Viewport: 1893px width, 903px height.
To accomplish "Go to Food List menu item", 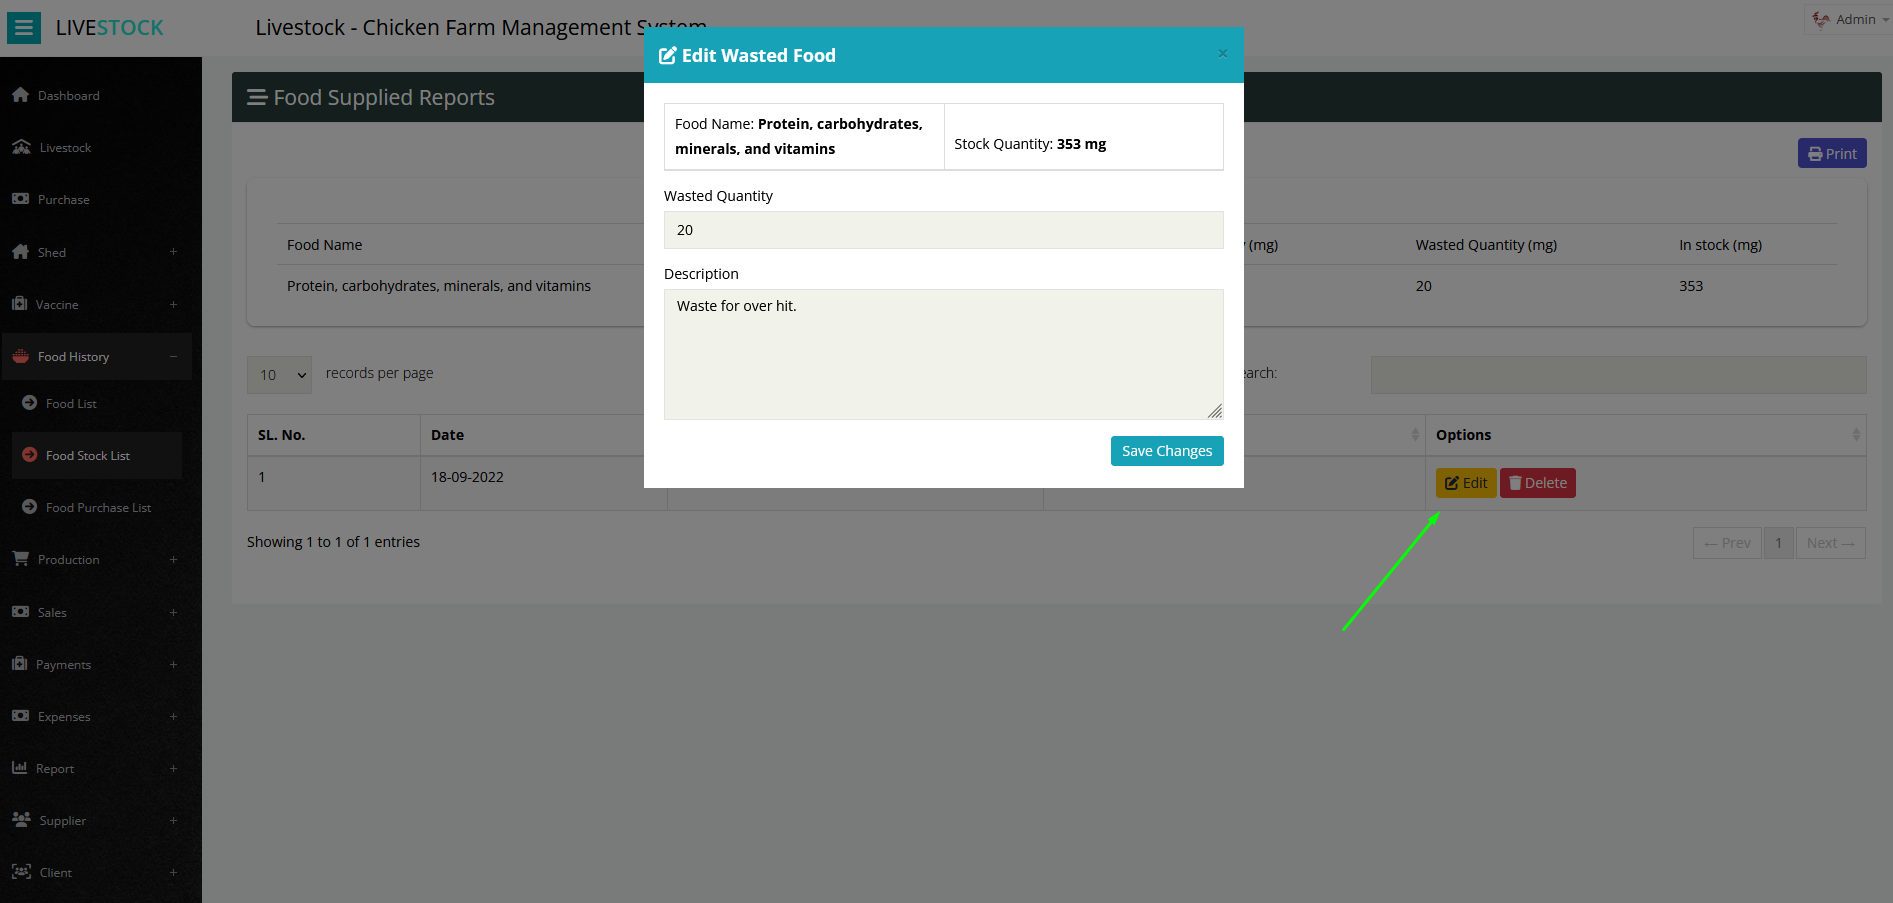I will pyautogui.click(x=71, y=404).
